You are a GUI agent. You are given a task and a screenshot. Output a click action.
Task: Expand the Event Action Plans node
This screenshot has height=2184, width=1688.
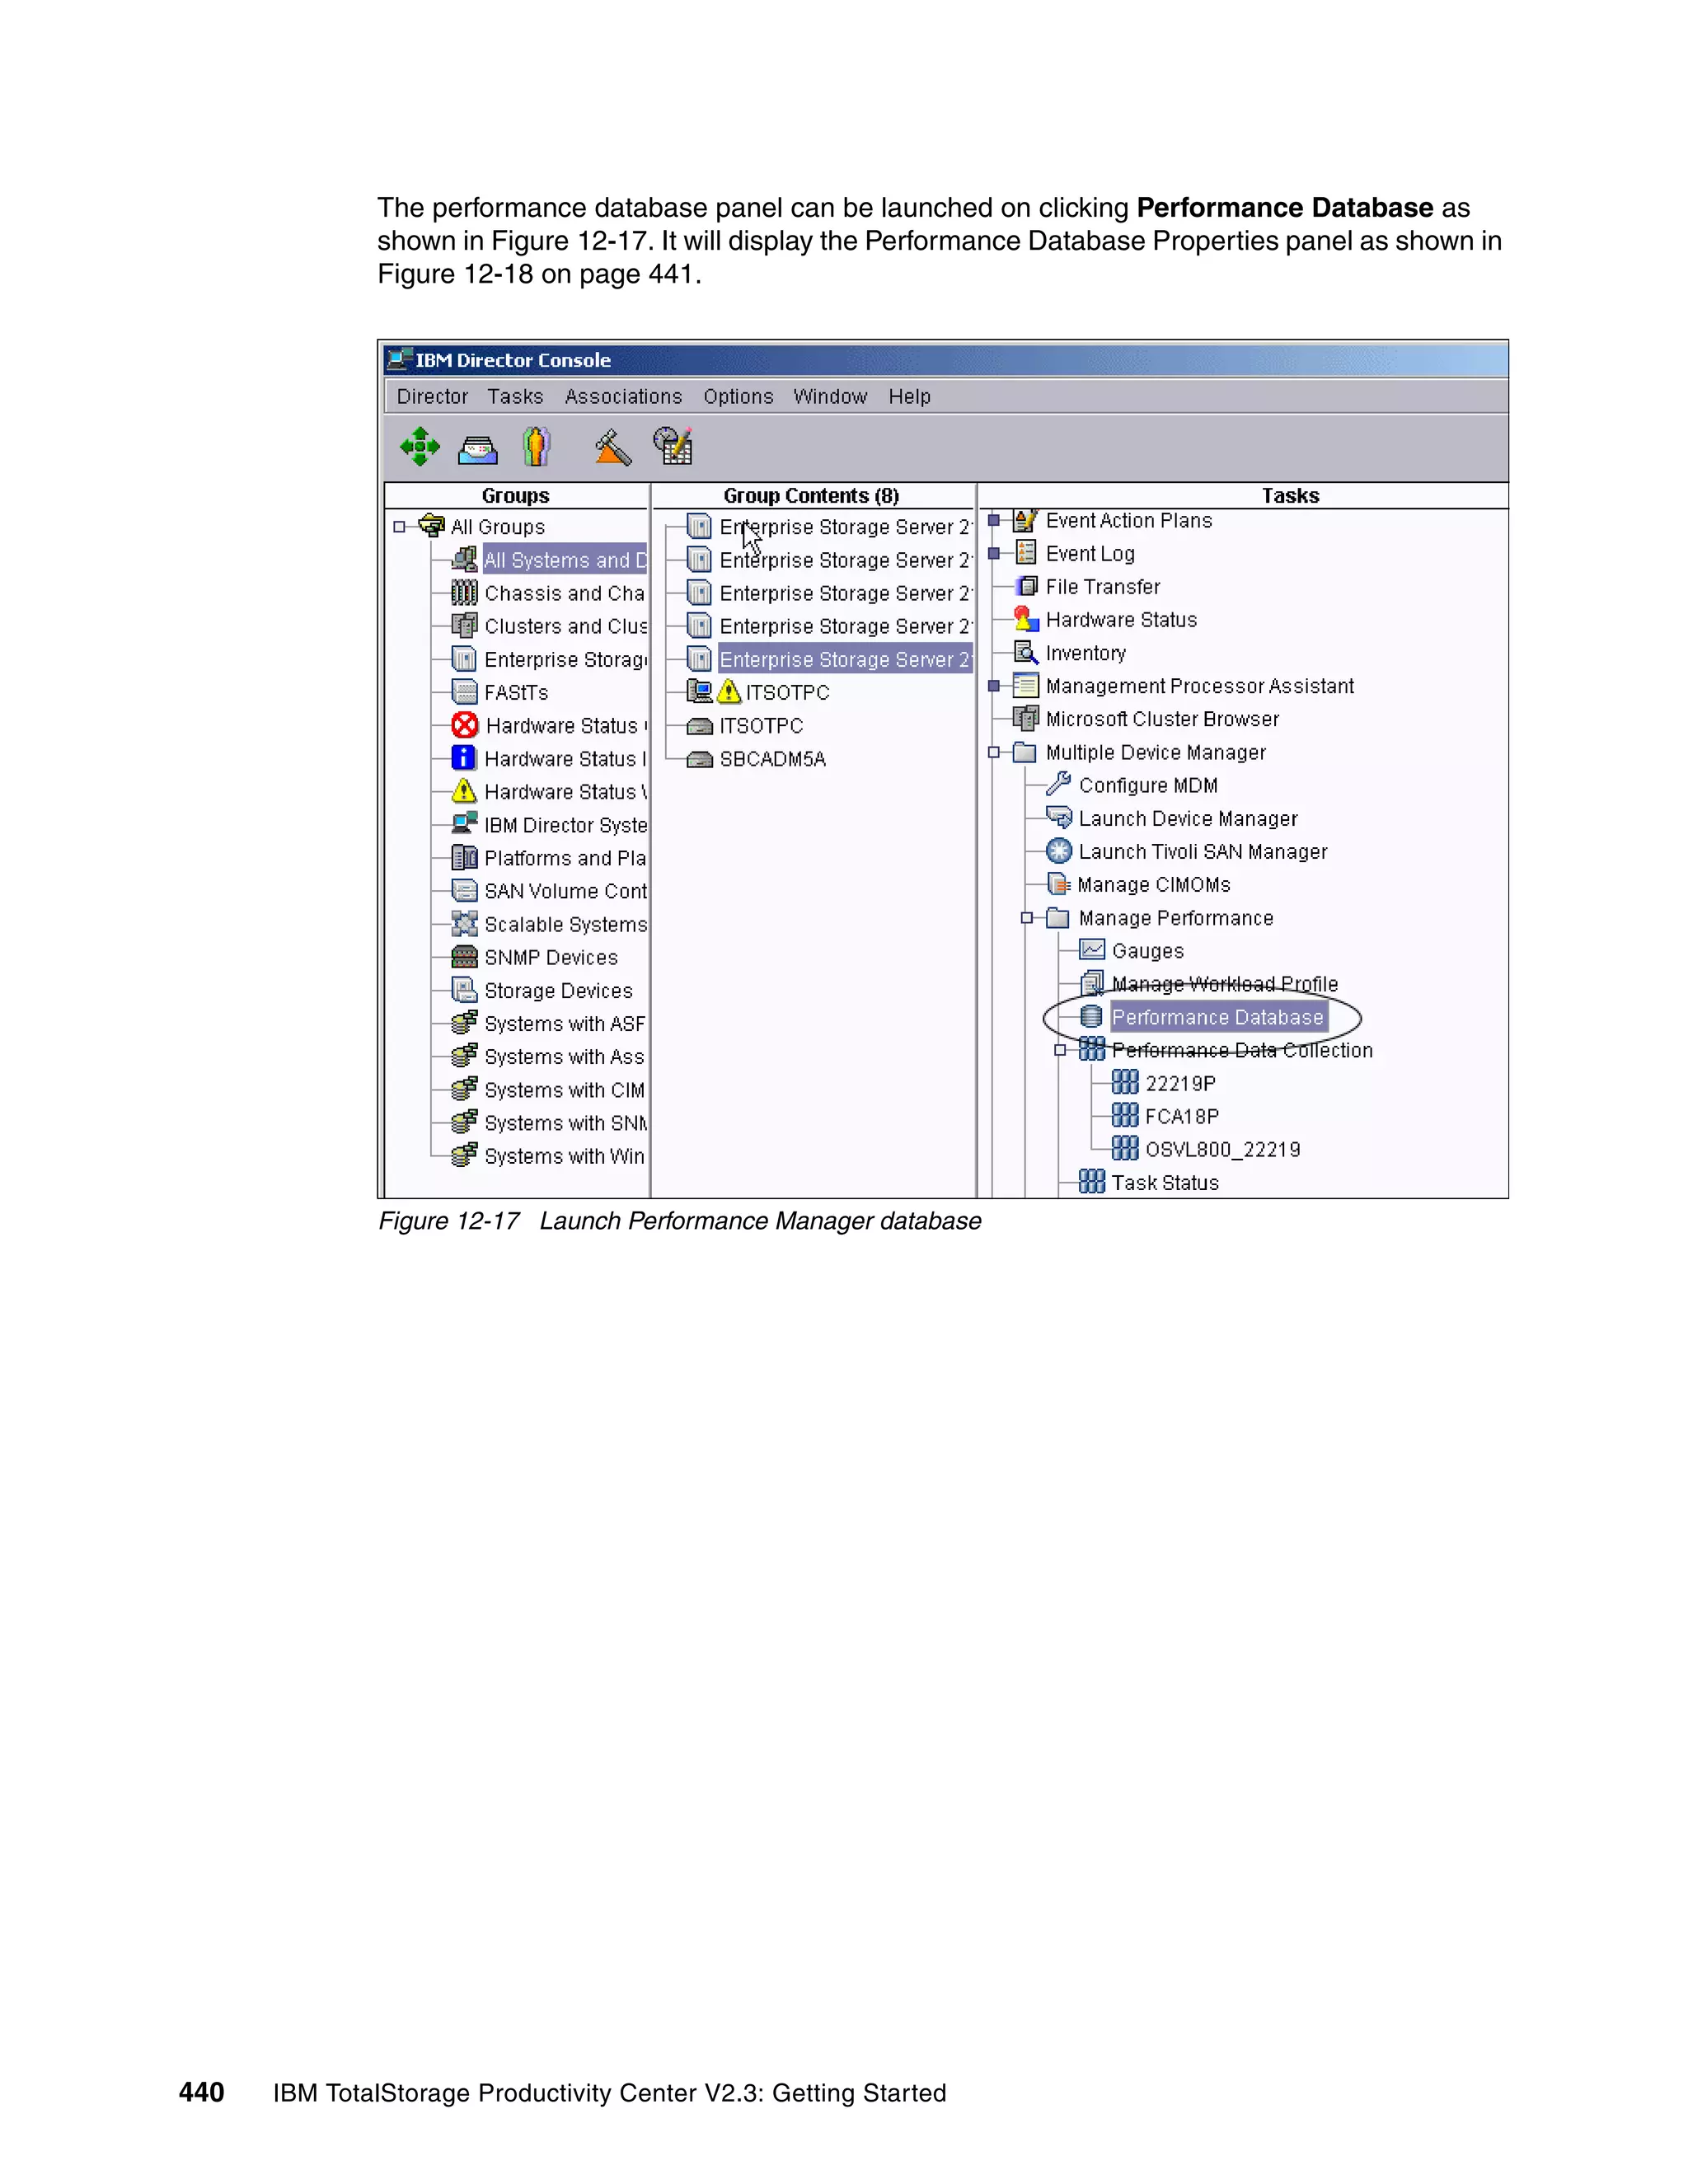click(x=994, y=520)
